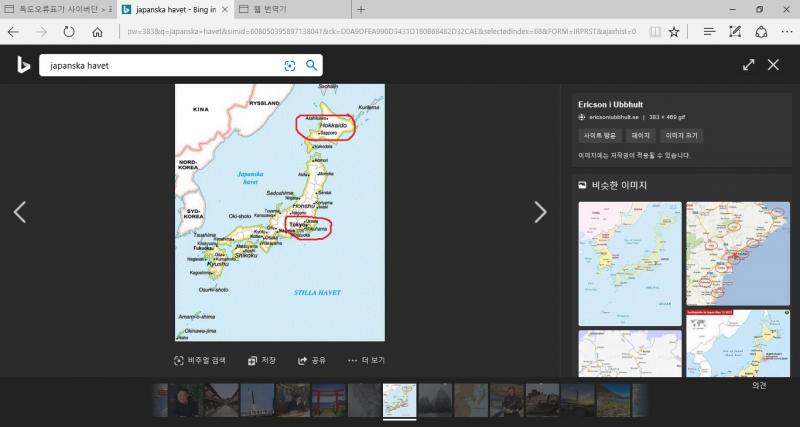Show the previous image with left chevron
The image size is (800, 427).
click(x=19, y=212)
